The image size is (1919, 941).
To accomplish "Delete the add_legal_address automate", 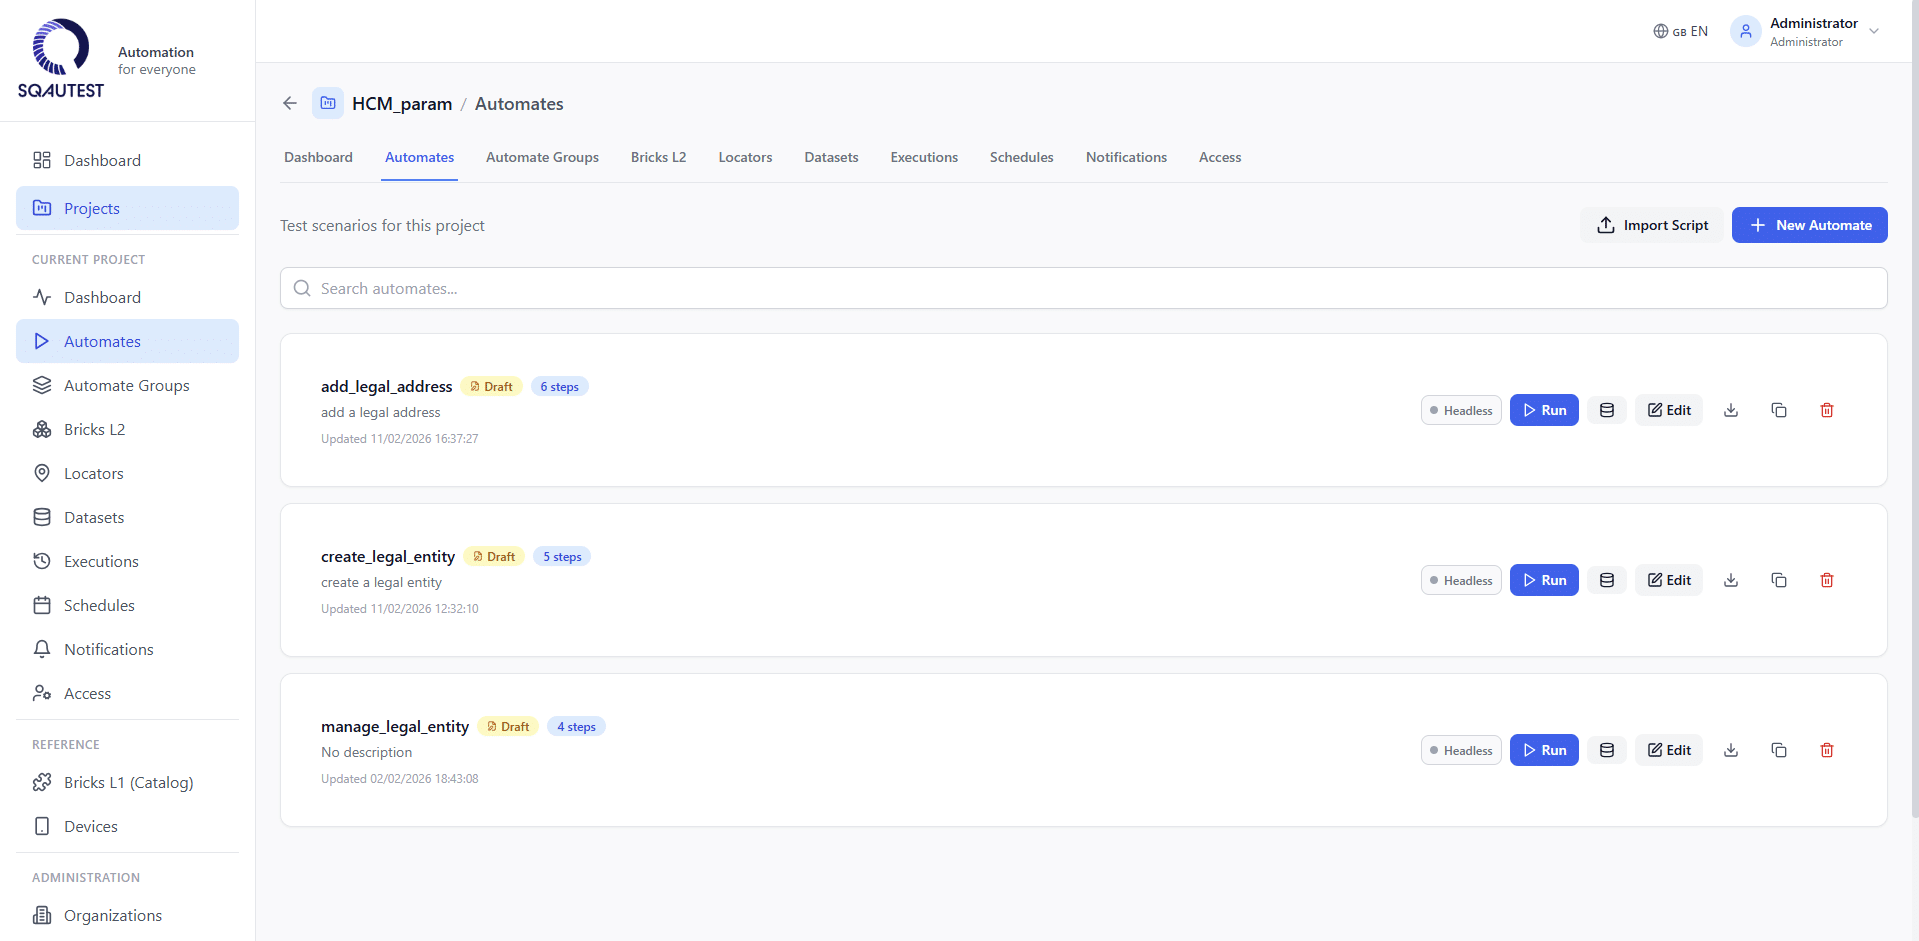I will click(x=1826, y=410).
